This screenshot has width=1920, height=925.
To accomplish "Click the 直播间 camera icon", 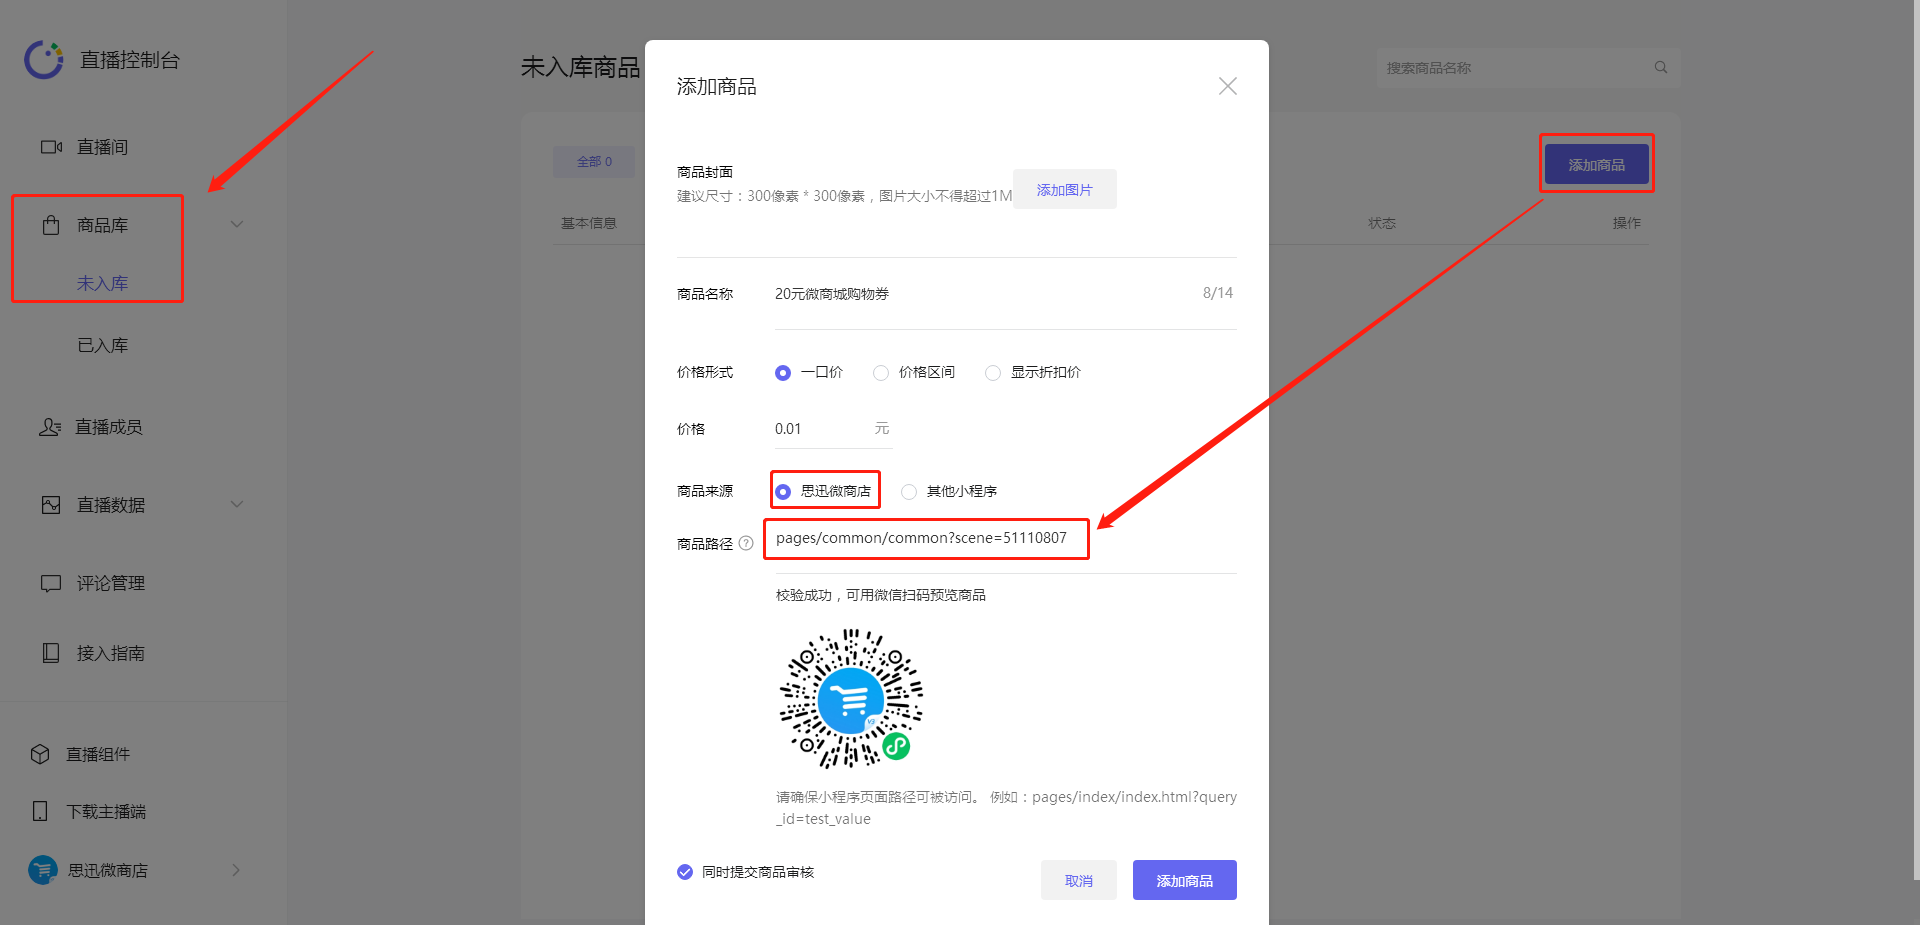I will (x=51, y=147).
